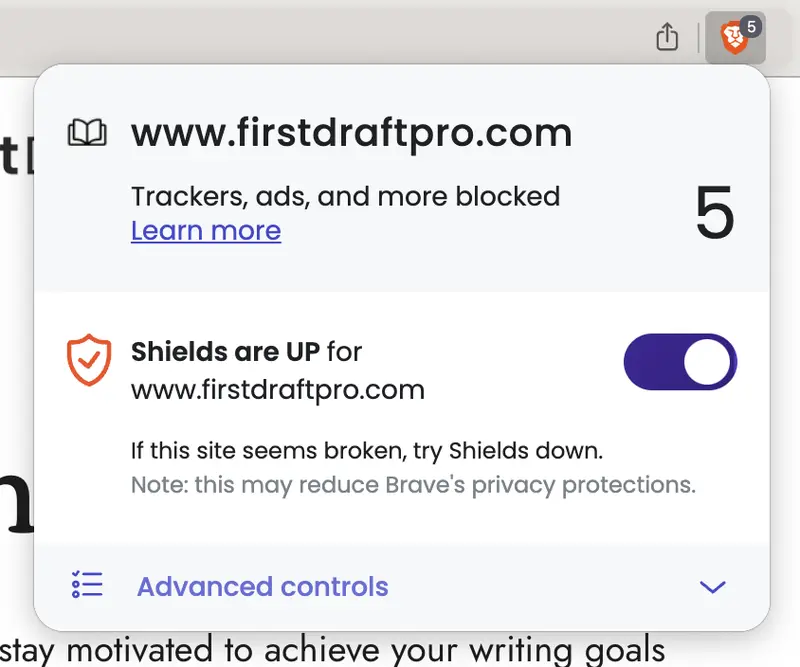This screenshot has width=800, height=667.
Task: Click the "Trackers, ads, and more blocked" text
Action: 345,196
